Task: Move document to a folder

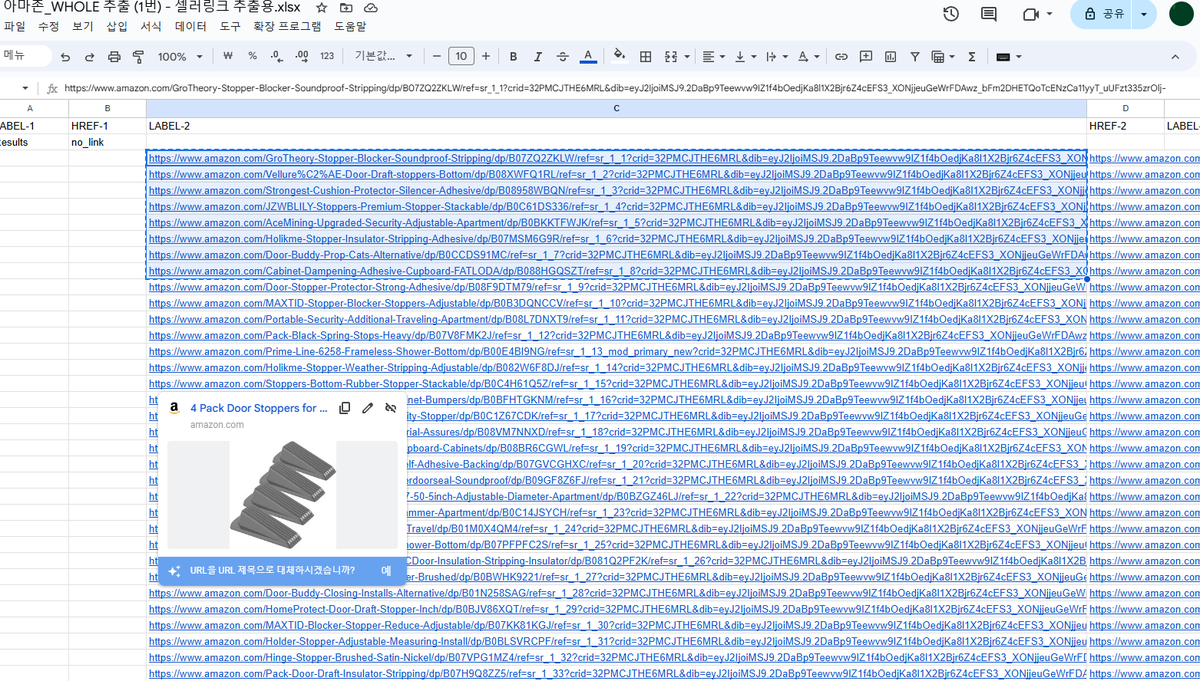Action: [x=347, y=8]
